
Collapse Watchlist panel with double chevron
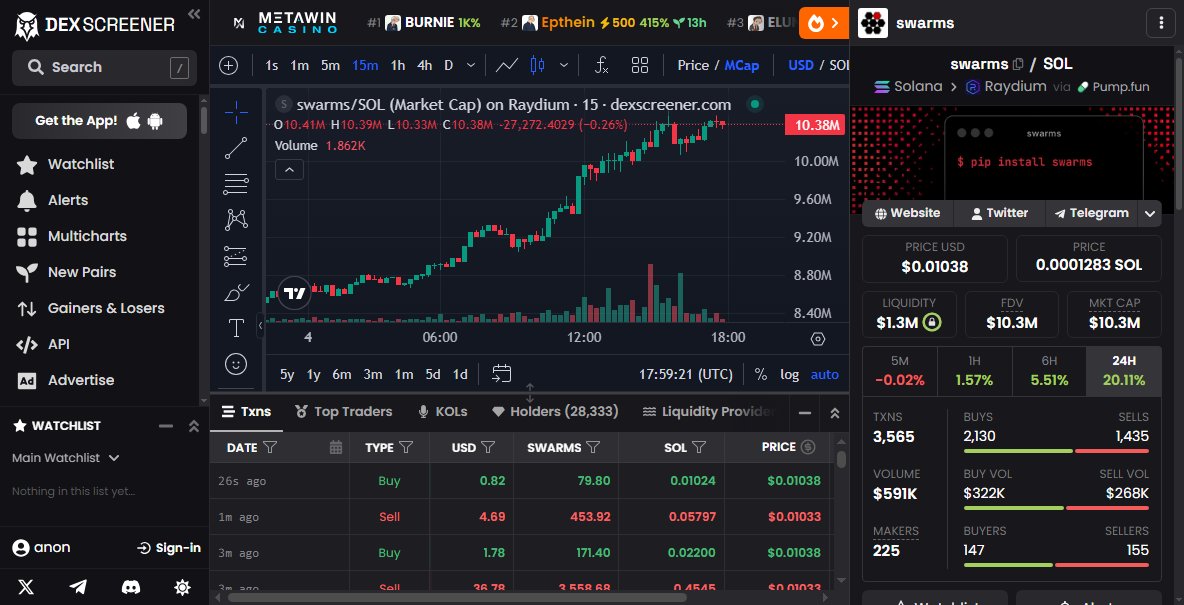(193, 426)
